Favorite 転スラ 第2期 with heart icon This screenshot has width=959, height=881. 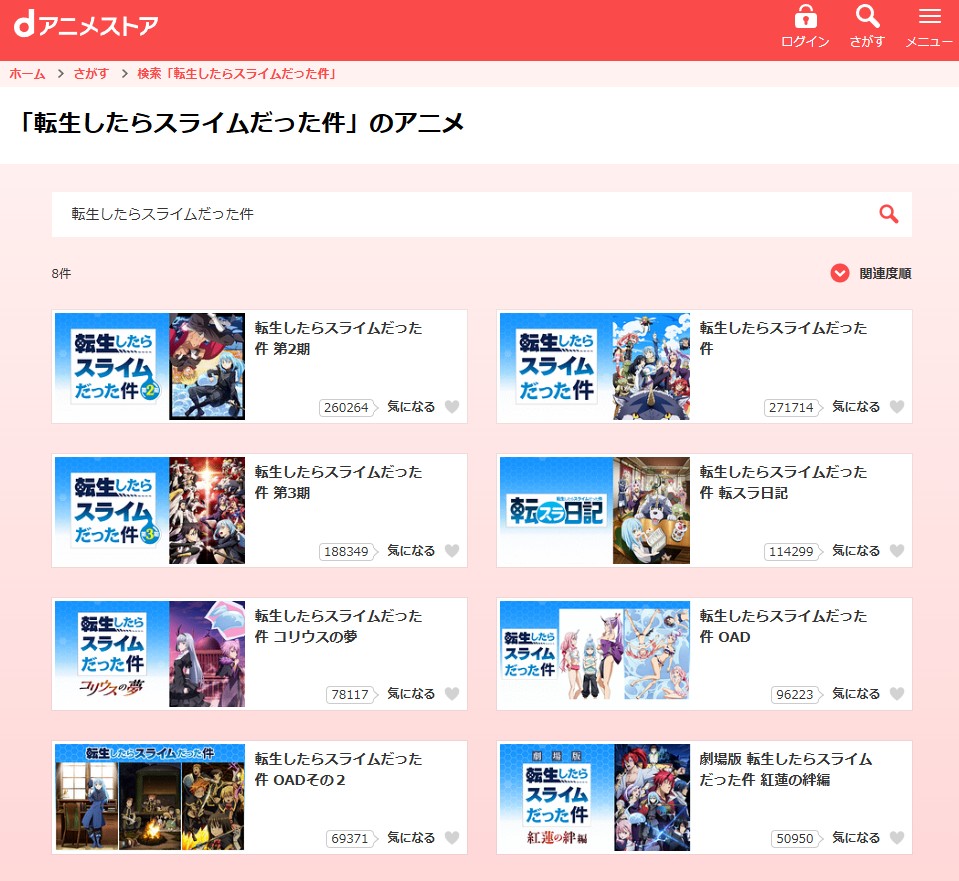pos(452,407)
